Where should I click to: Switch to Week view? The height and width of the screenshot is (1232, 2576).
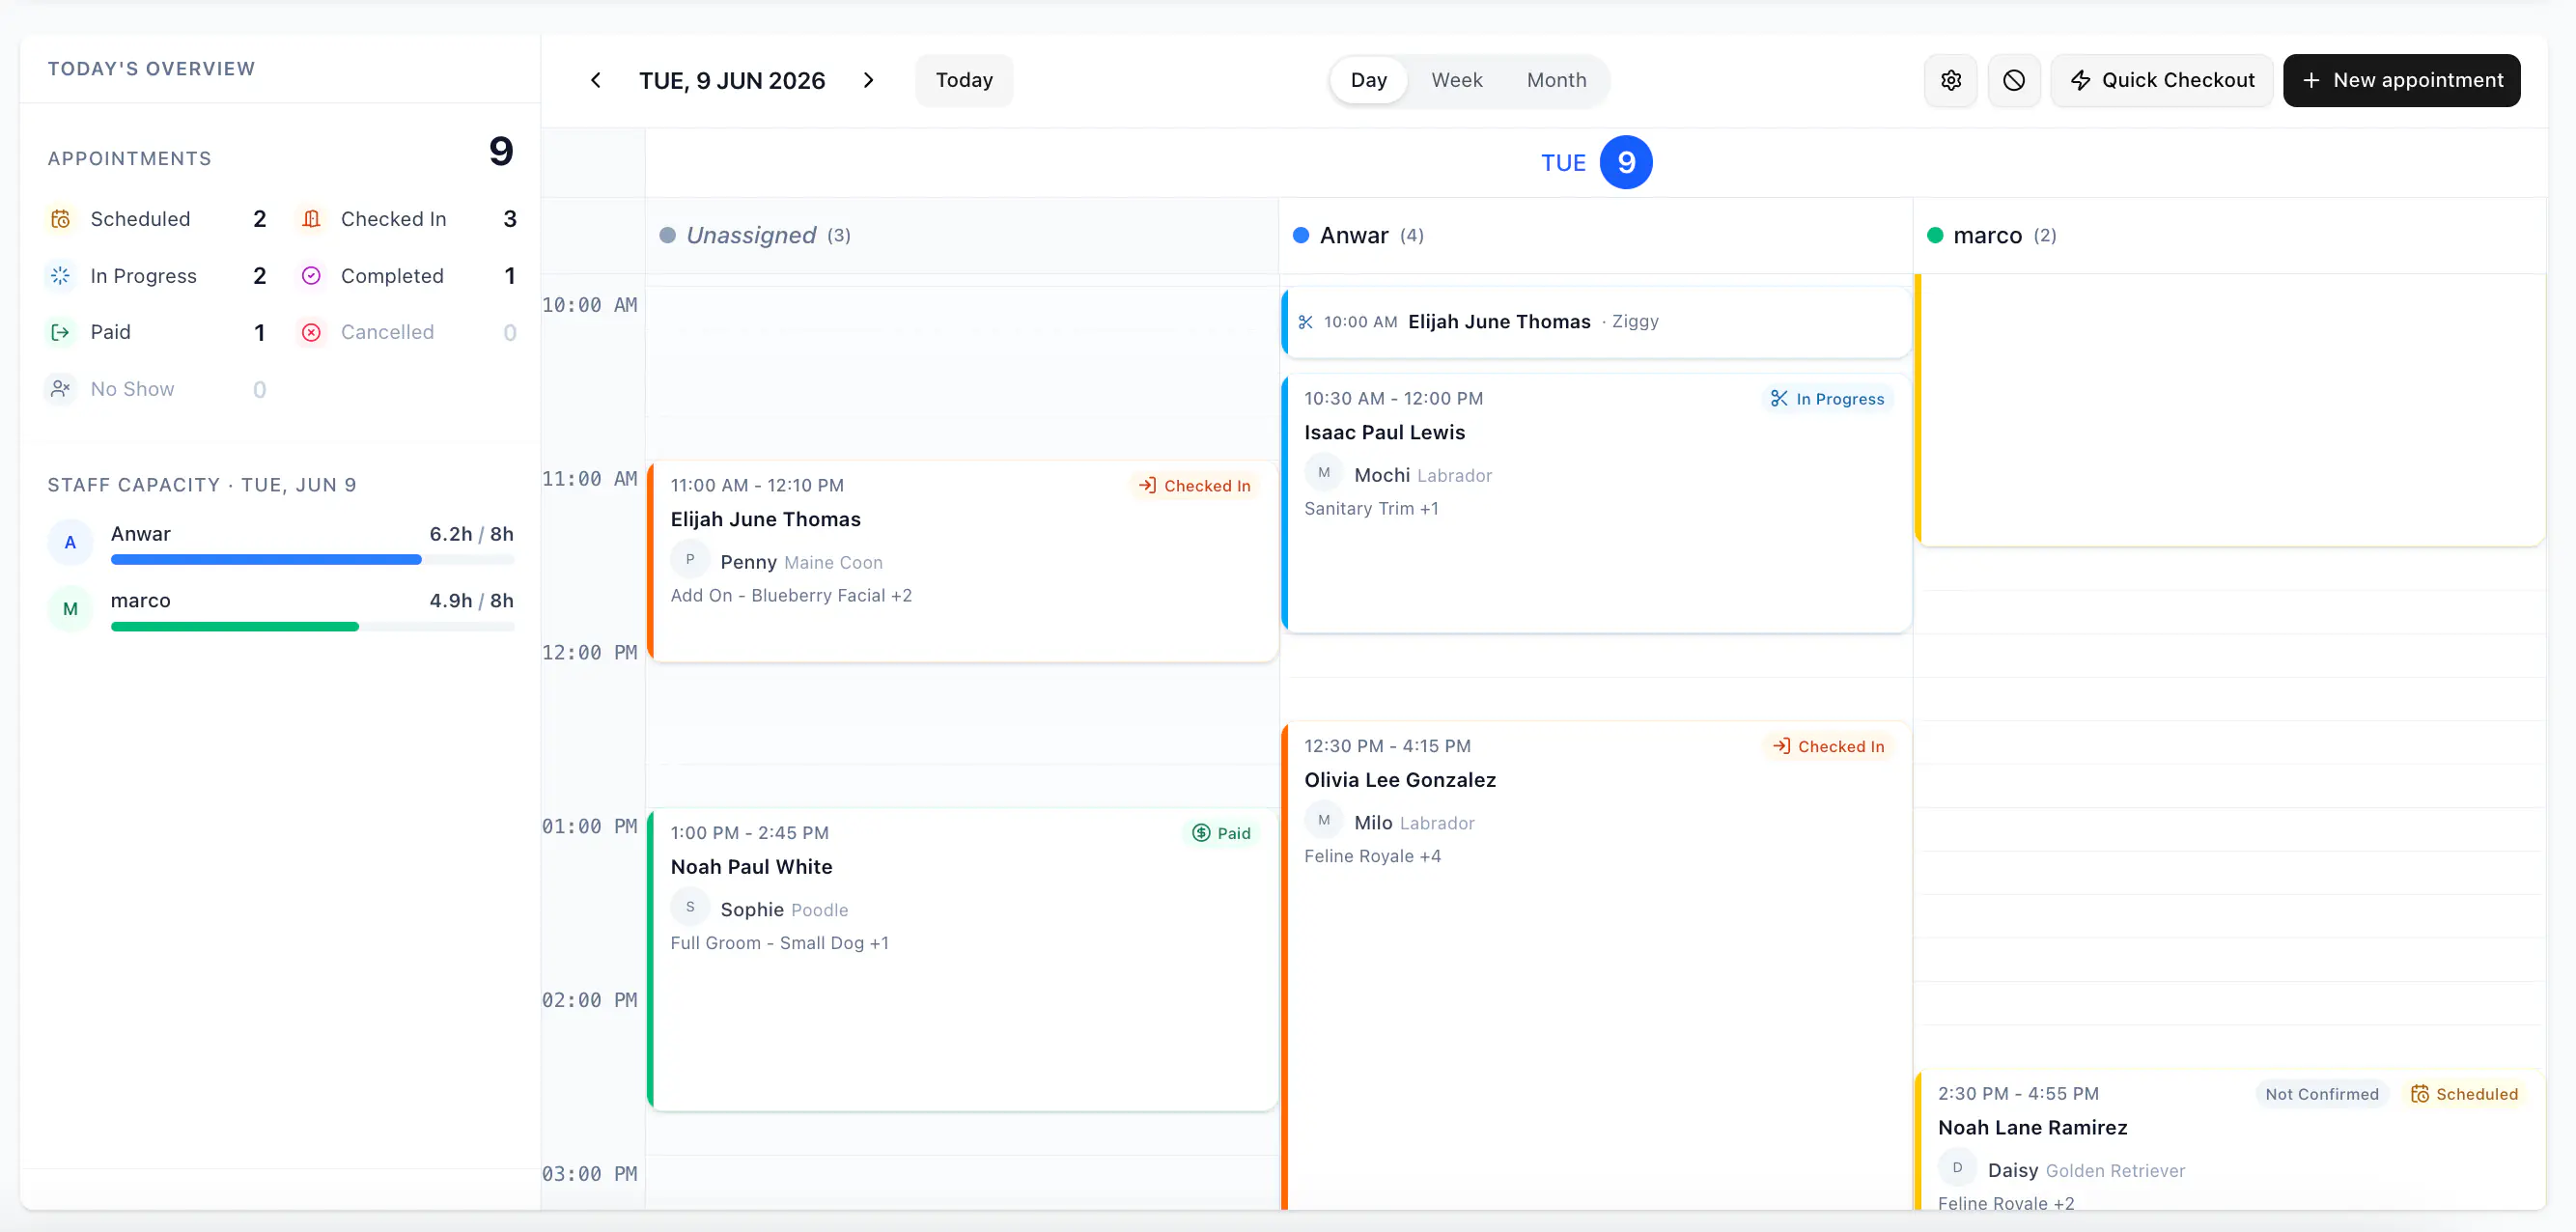coord(1456,80)
